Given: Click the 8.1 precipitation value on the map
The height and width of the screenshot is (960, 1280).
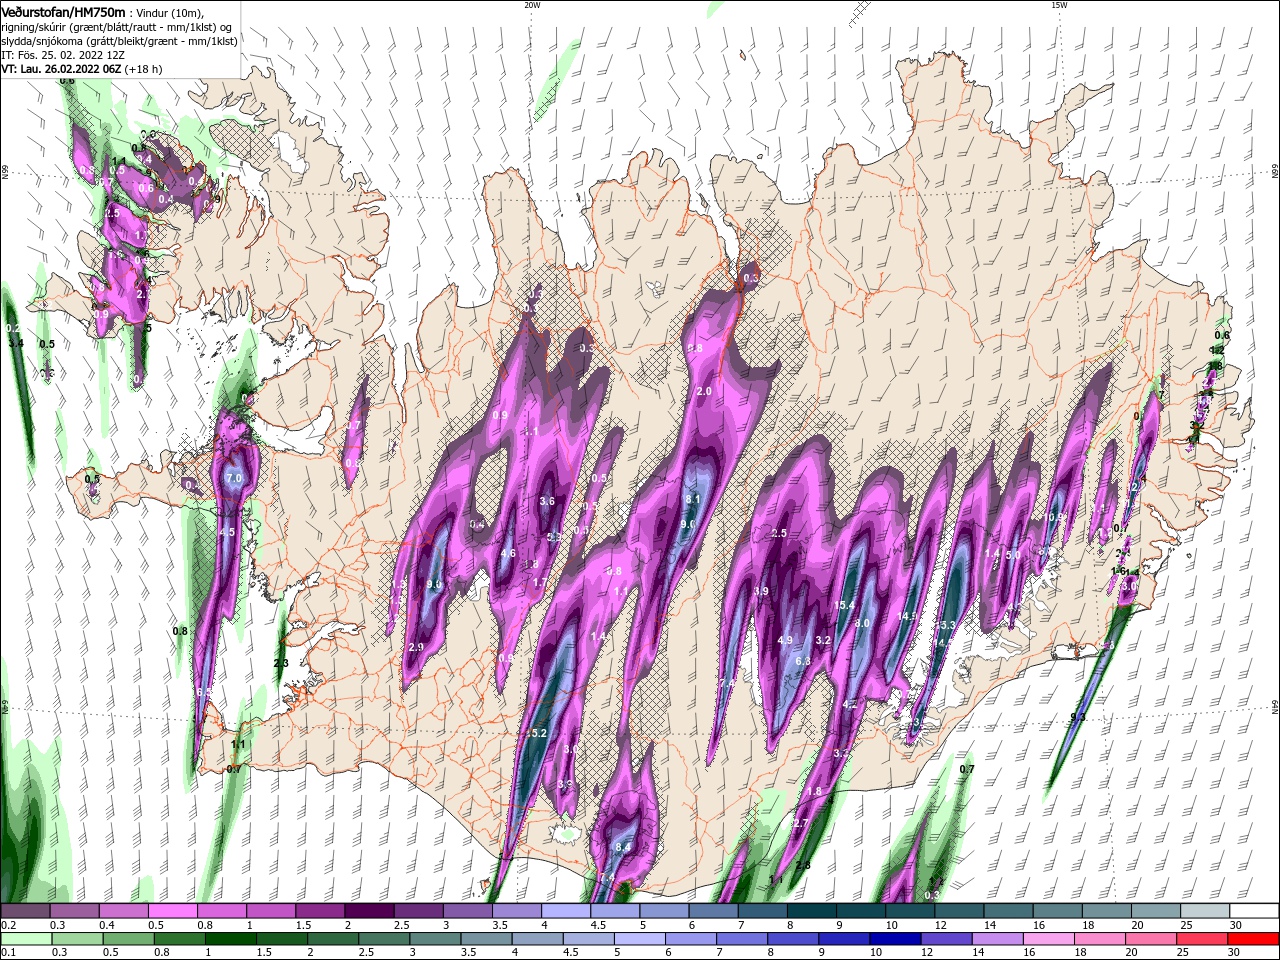Looking at the screenshot, I should 692,498.
